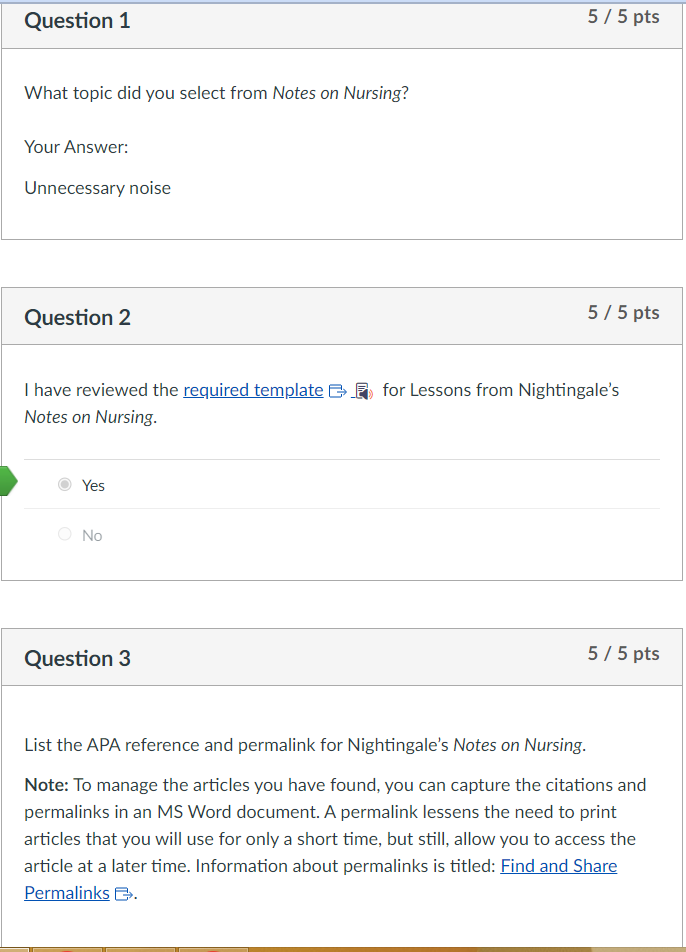
Task: Click the document audio icon beside the template link
Action: click(x=363, y=391)
